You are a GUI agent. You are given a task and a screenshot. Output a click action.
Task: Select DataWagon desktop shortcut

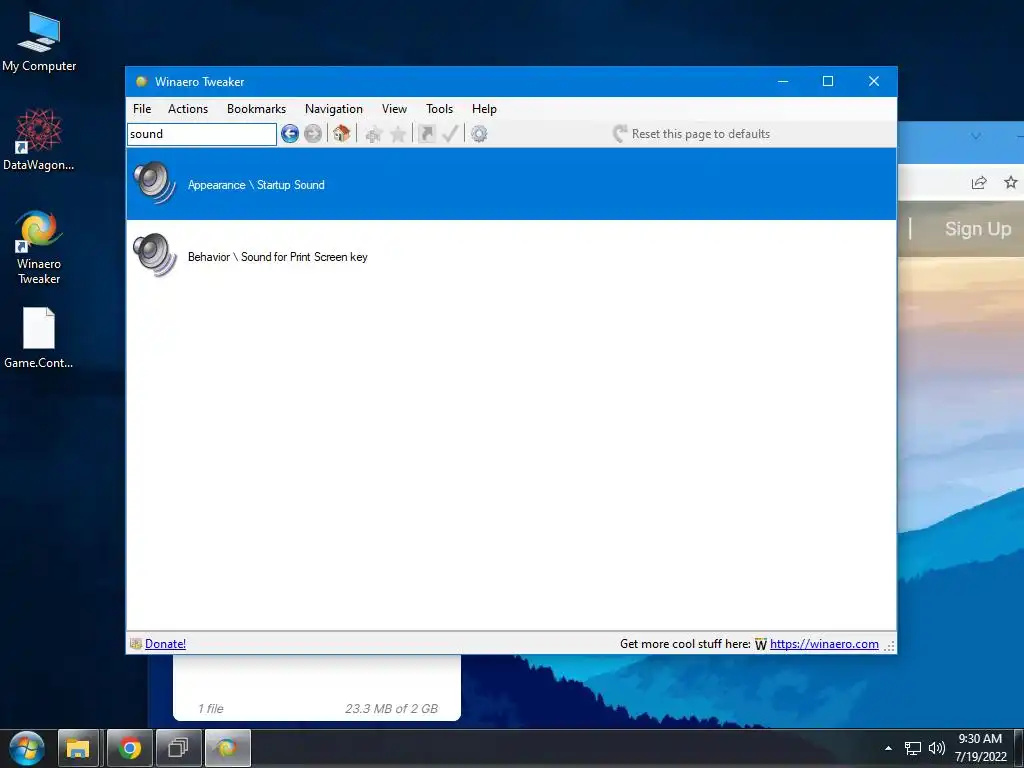coord(39,140)
